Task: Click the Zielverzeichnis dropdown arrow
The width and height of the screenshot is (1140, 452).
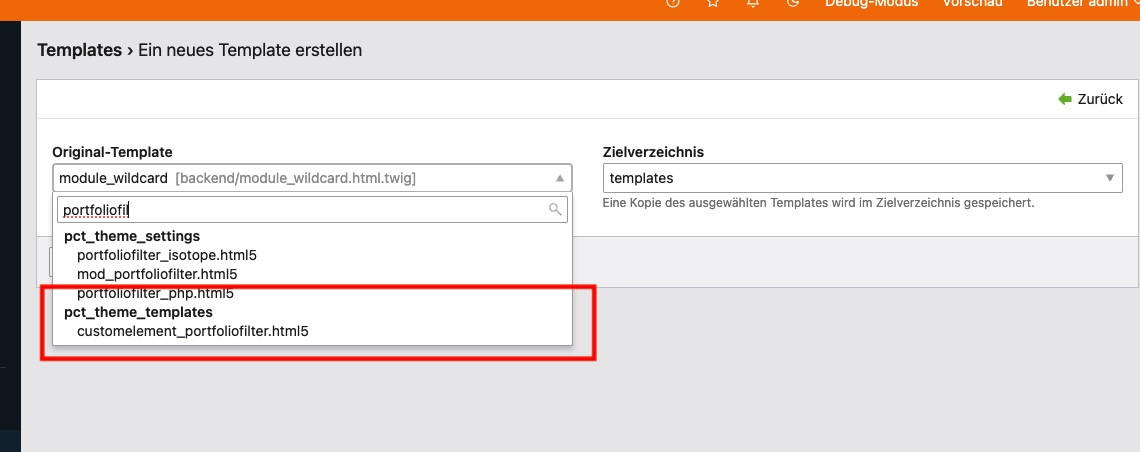Action: 1109,178
